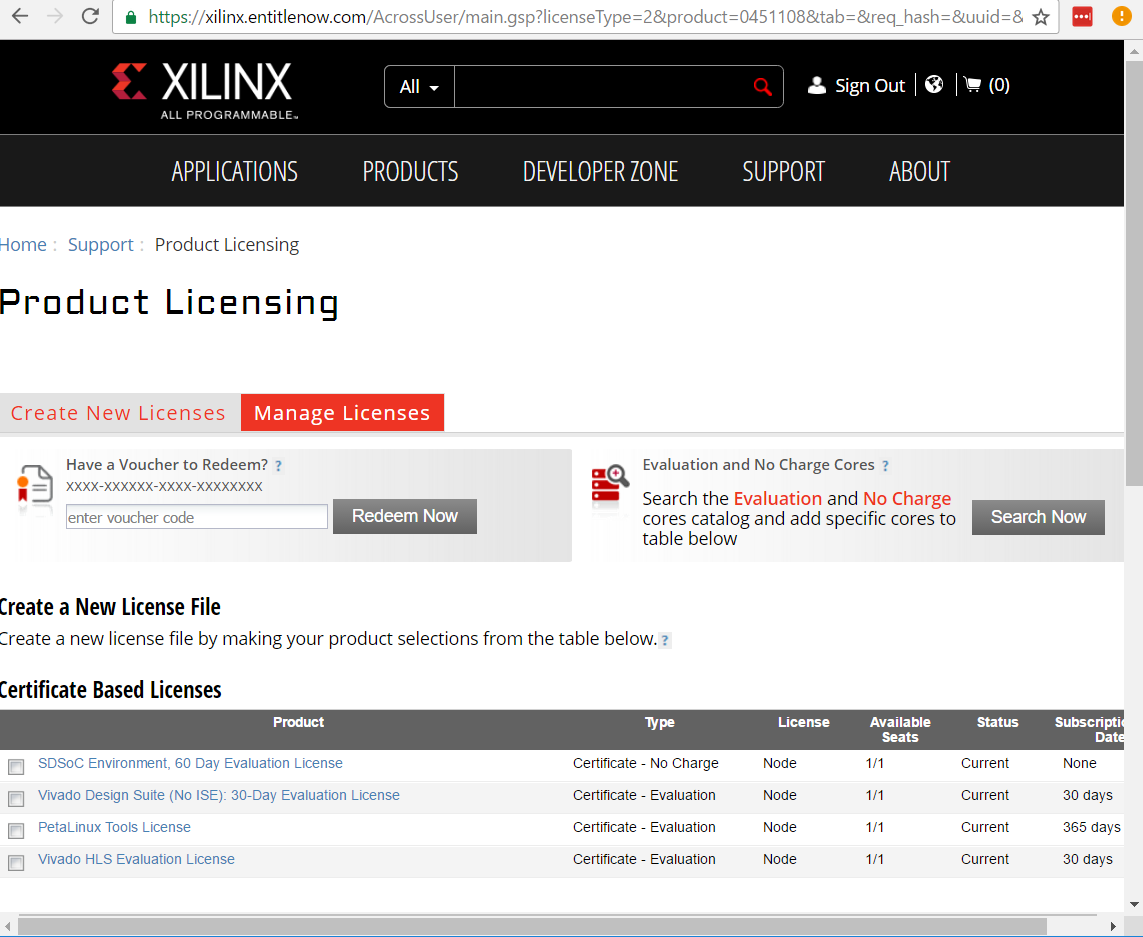The width and height of the screenshot is (1143, 937).
Task: Click help icon beside Evaluation and No Charge Cores
Action: (885, 465)
